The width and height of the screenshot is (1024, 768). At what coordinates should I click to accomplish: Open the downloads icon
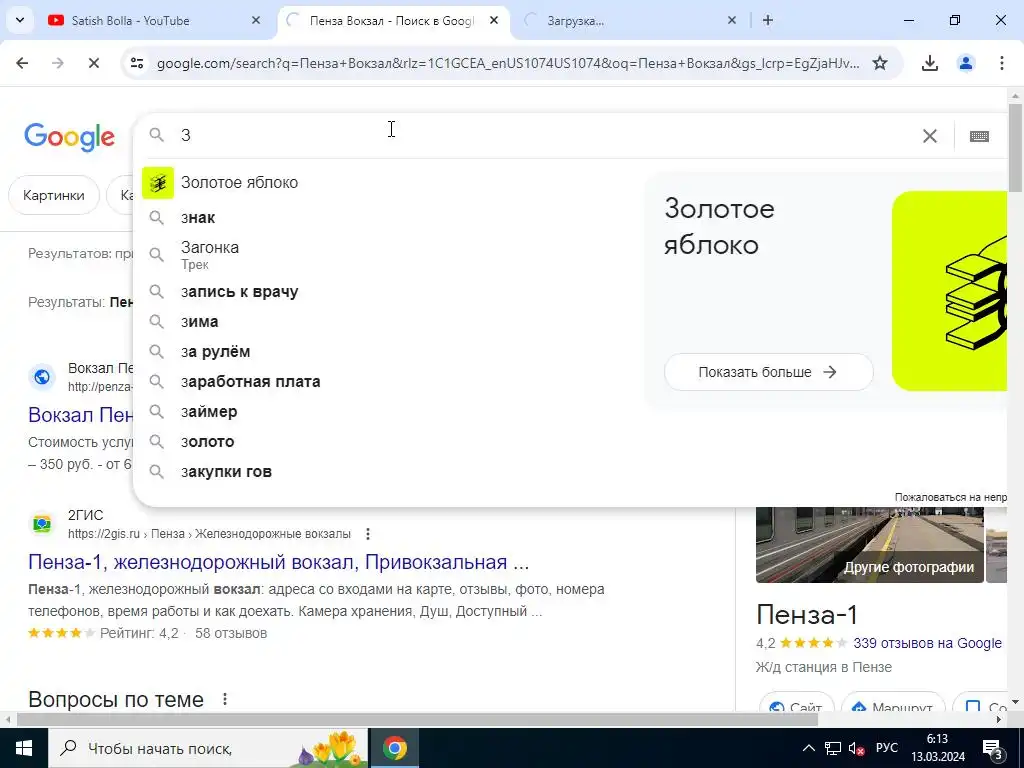point(930,63)
